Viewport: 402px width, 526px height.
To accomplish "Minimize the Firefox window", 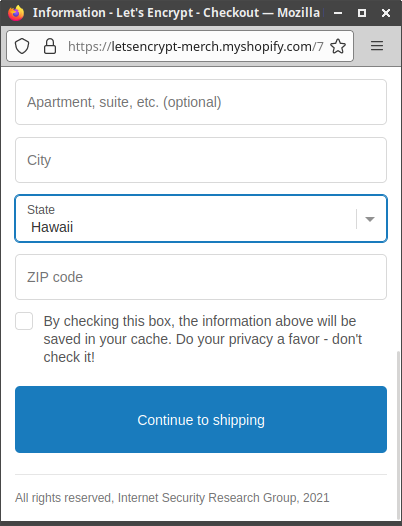I will pyautogui.click(x=338, y=13).
